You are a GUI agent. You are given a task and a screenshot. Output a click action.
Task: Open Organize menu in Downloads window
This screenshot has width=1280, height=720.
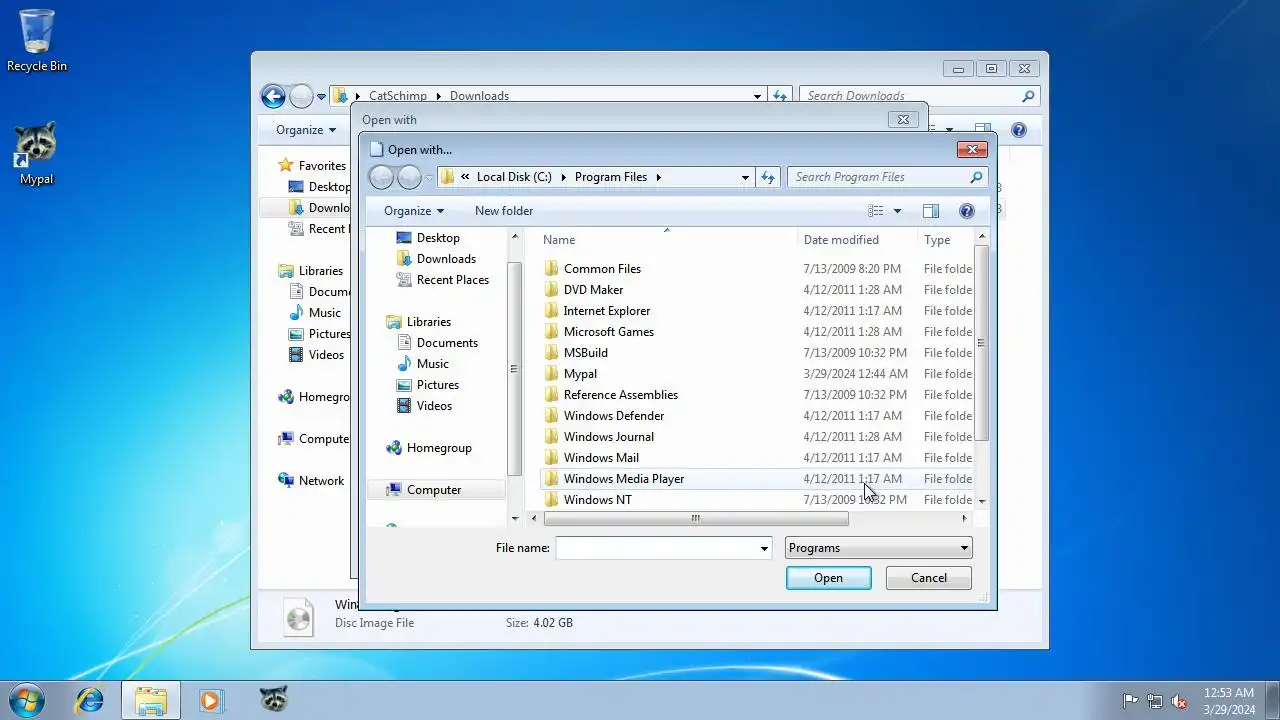coord(306,130)
